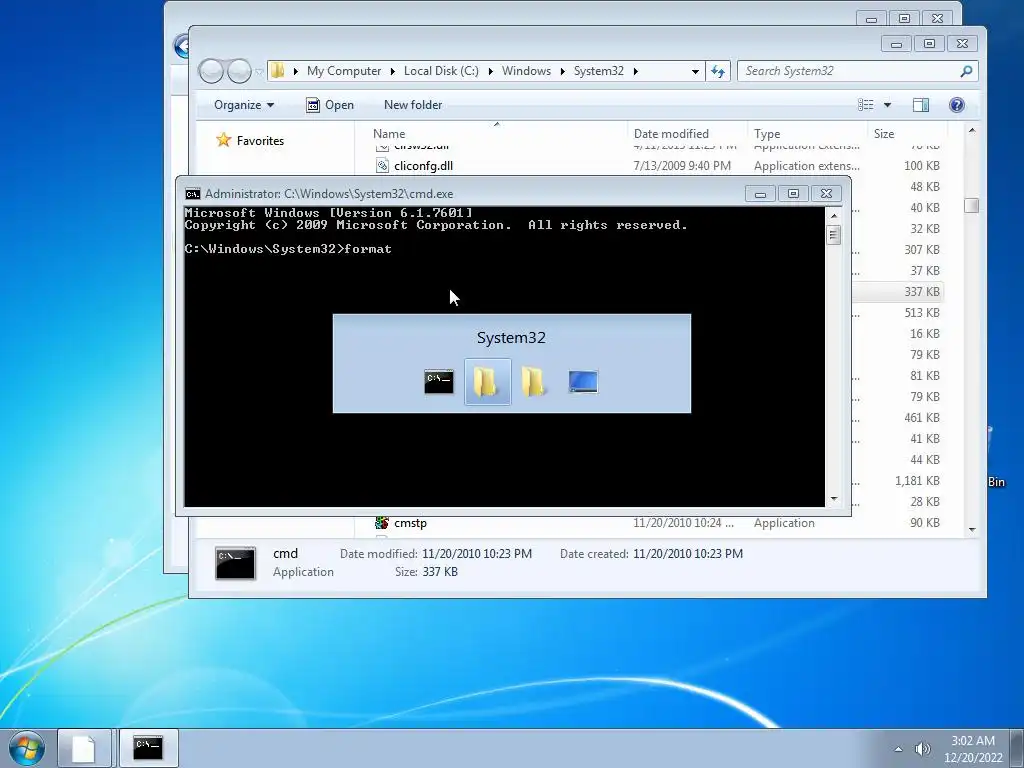Viewport: 1024px width, 768px height.
Task: Click cmstp file icon
Action: point(382,523)
